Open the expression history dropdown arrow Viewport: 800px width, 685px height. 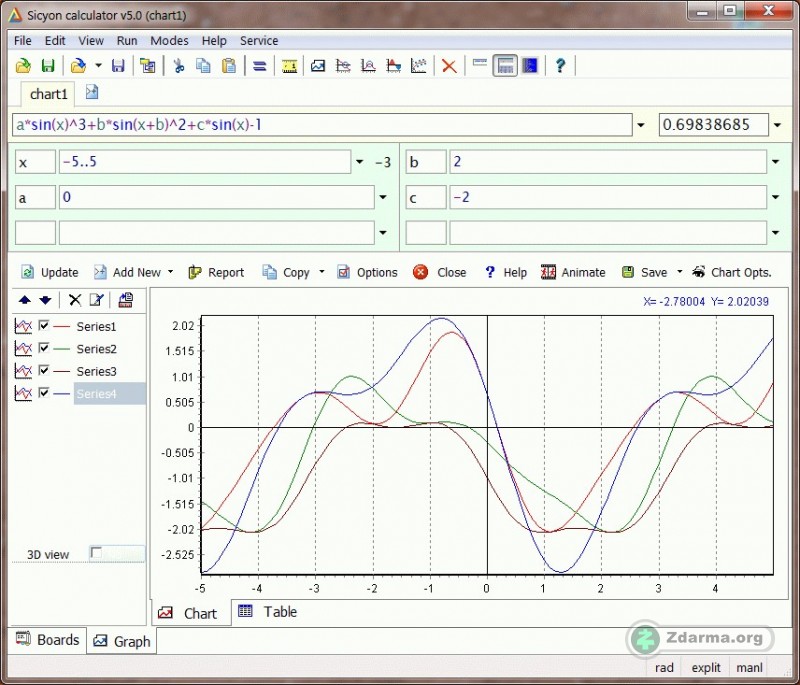641,125
